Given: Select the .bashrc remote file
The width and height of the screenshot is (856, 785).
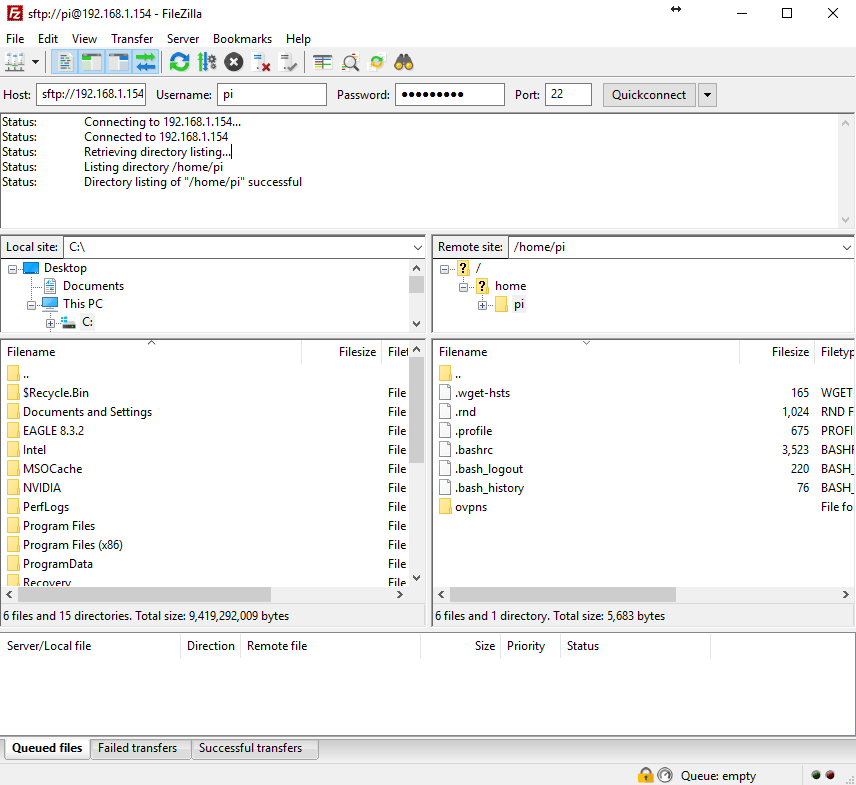Looking at the screenshot, I should tap(474, 450).
